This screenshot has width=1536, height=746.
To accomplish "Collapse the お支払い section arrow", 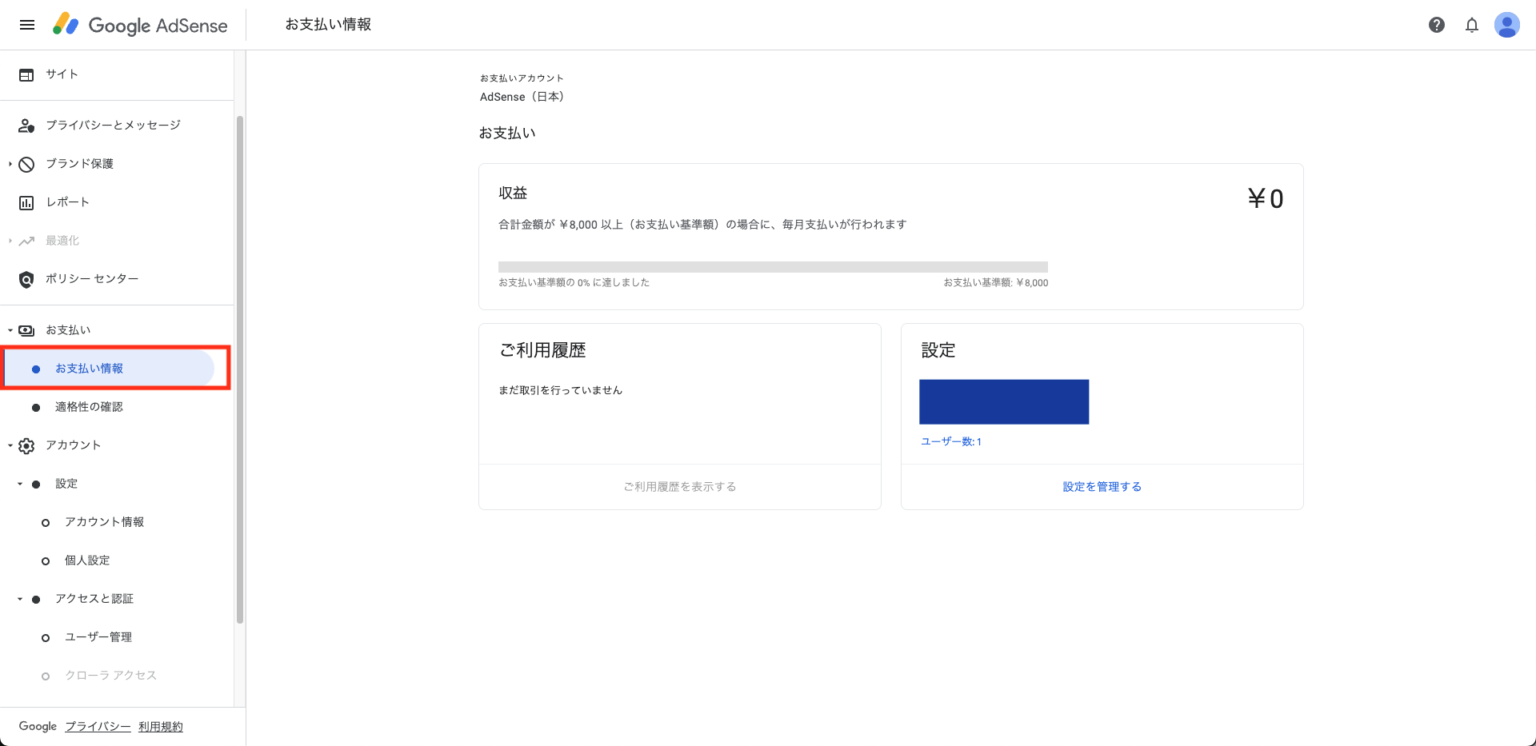I will click(10, 330).
